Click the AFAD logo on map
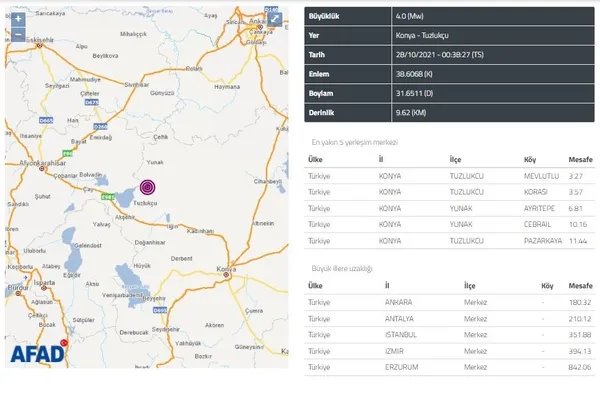Viewport: 600px width, 400px height. tap(39, 352)
